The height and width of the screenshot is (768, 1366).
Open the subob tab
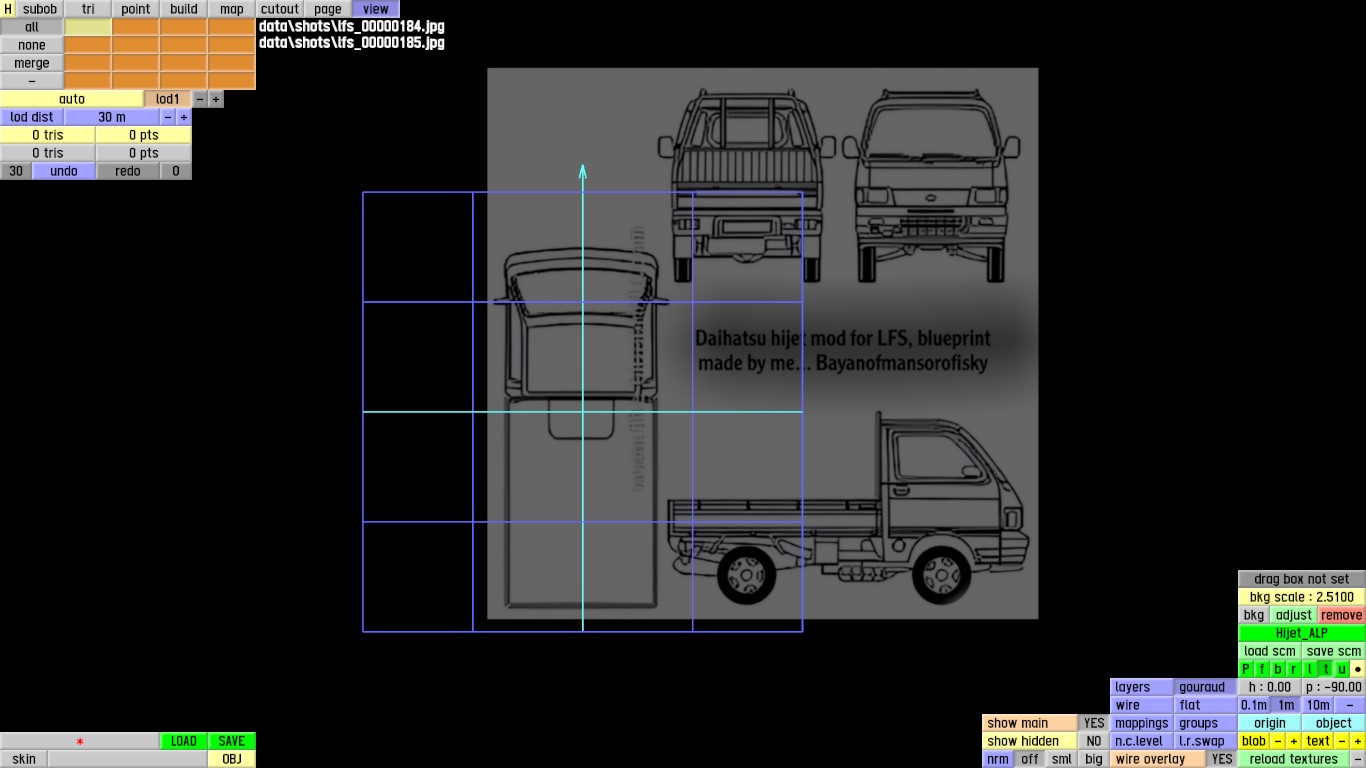40,9
